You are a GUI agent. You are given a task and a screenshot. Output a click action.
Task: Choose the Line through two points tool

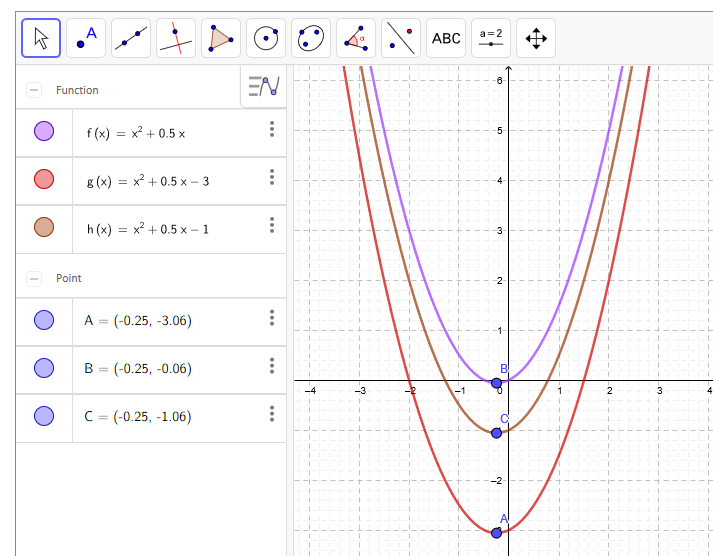[131, 39]
